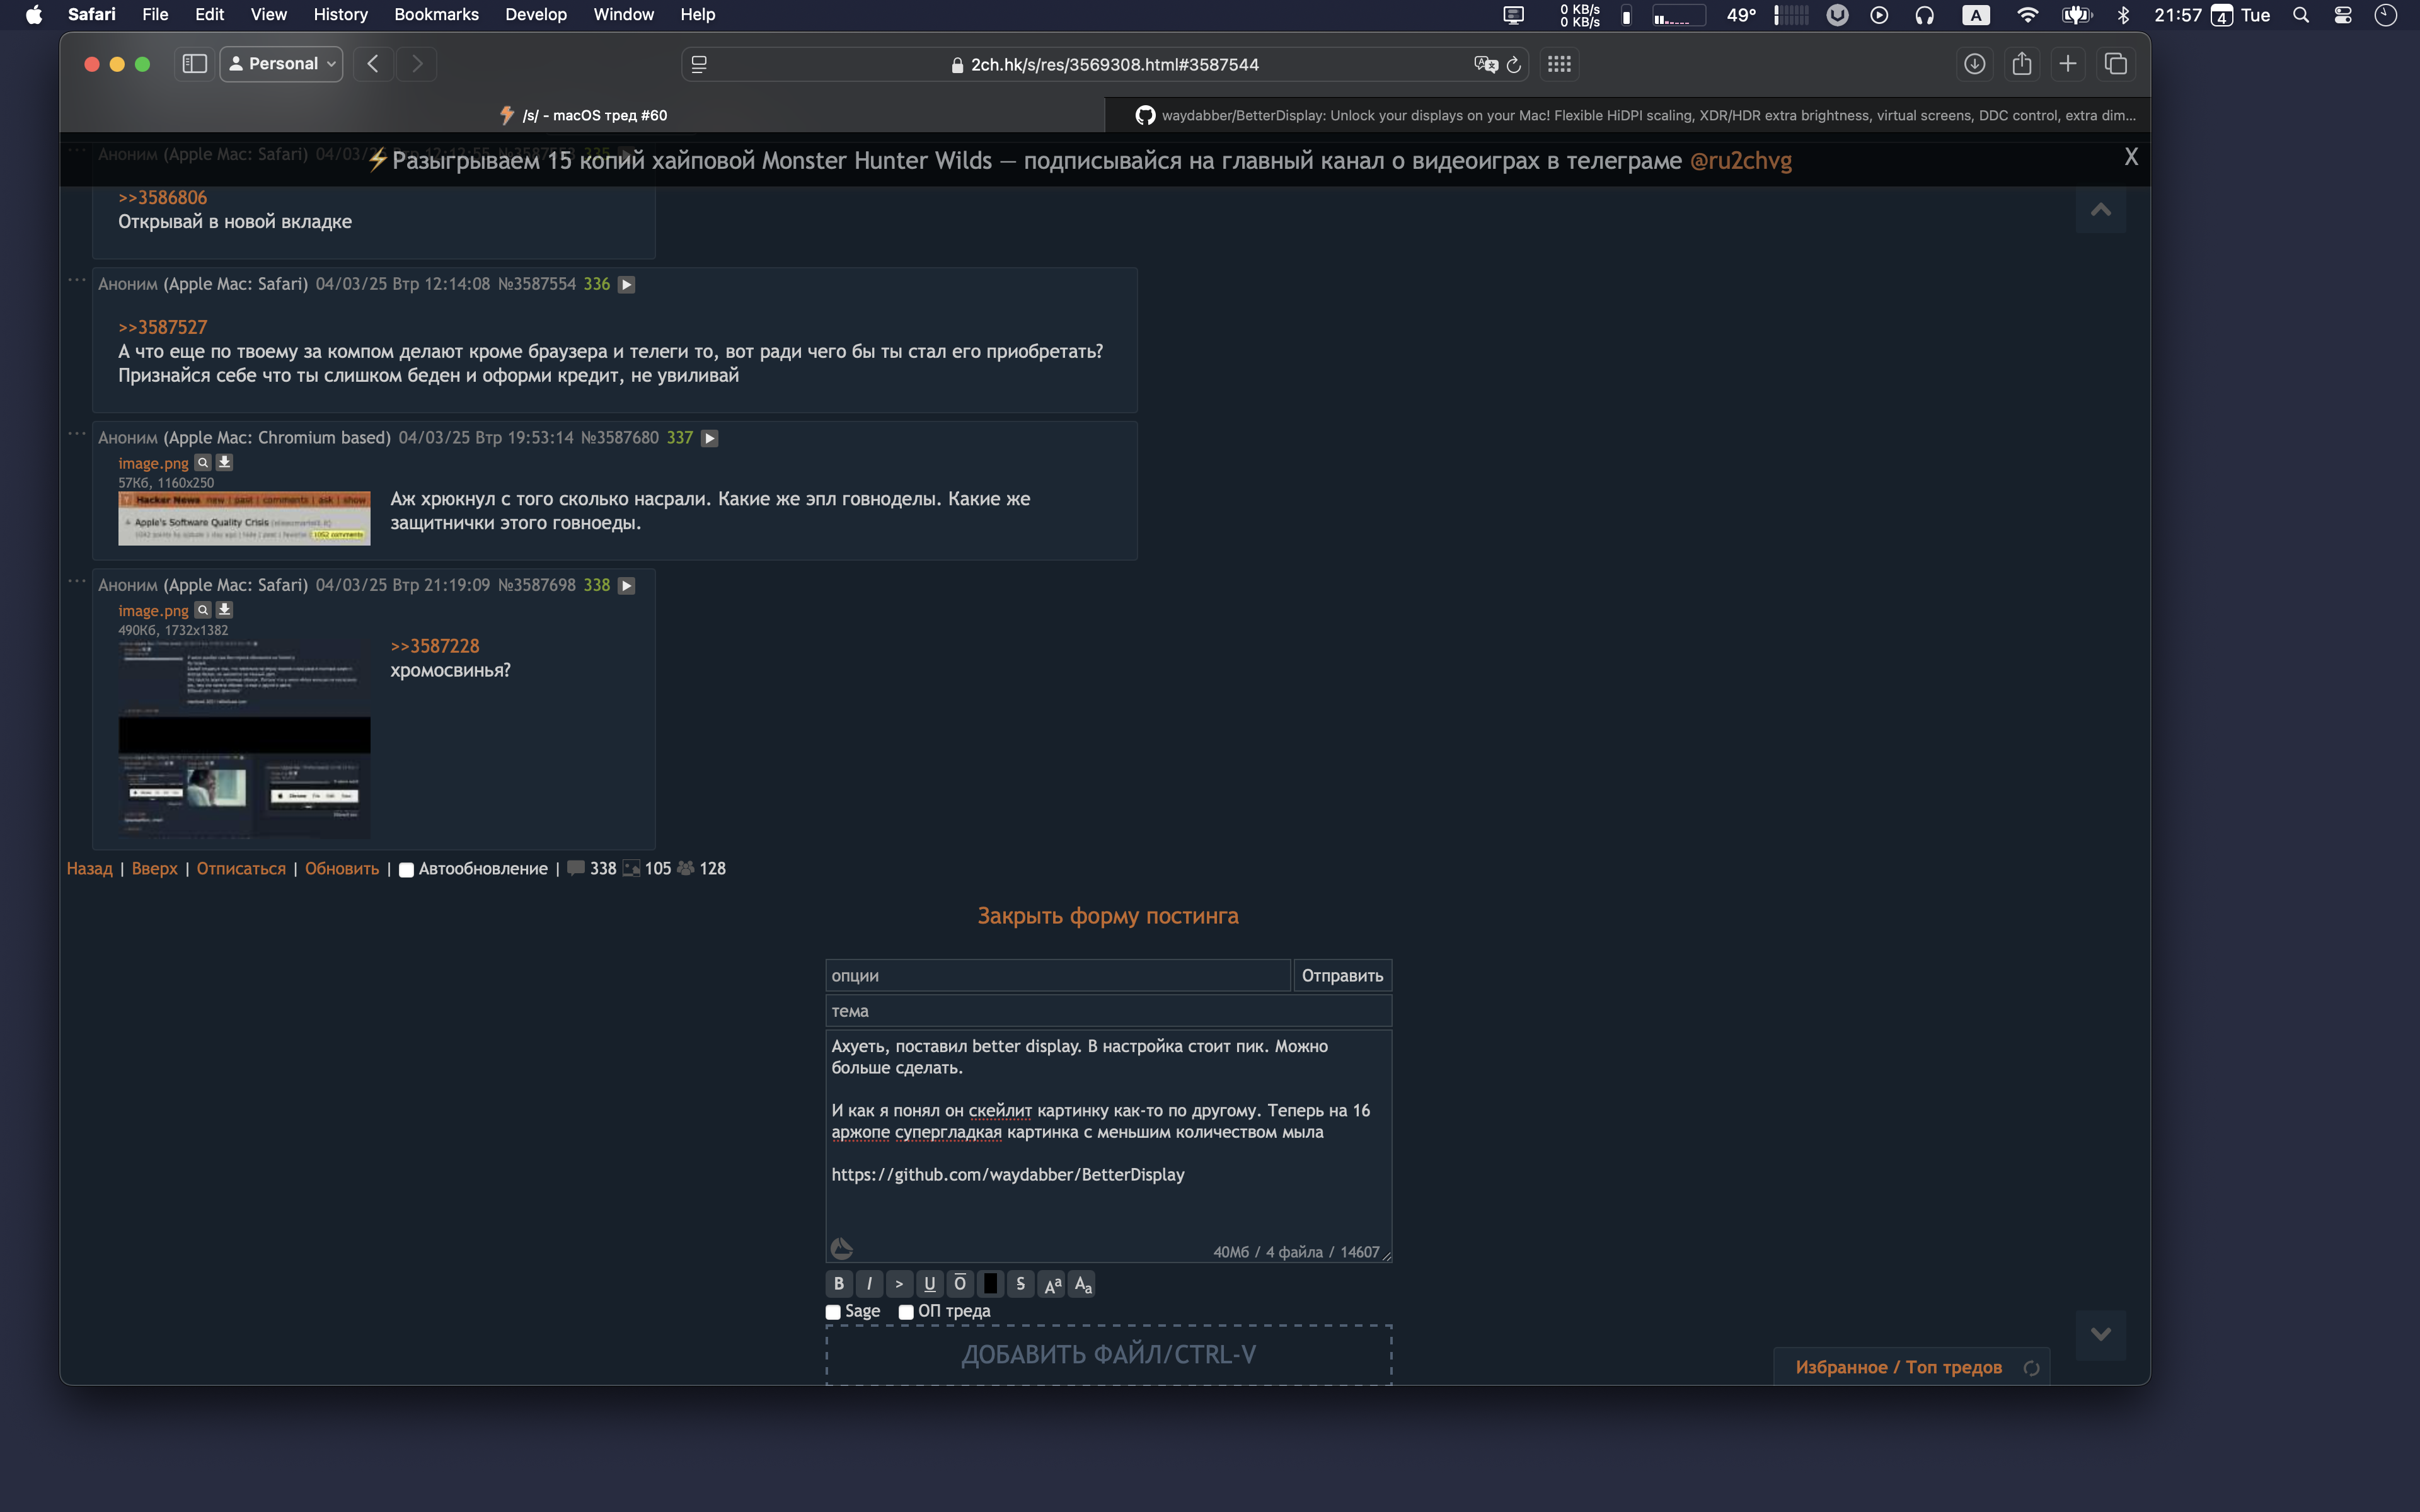The height and width of the screenshot is (1512, 2420).
Task: Open post options dots for №3587698
Action: (76, 581)
